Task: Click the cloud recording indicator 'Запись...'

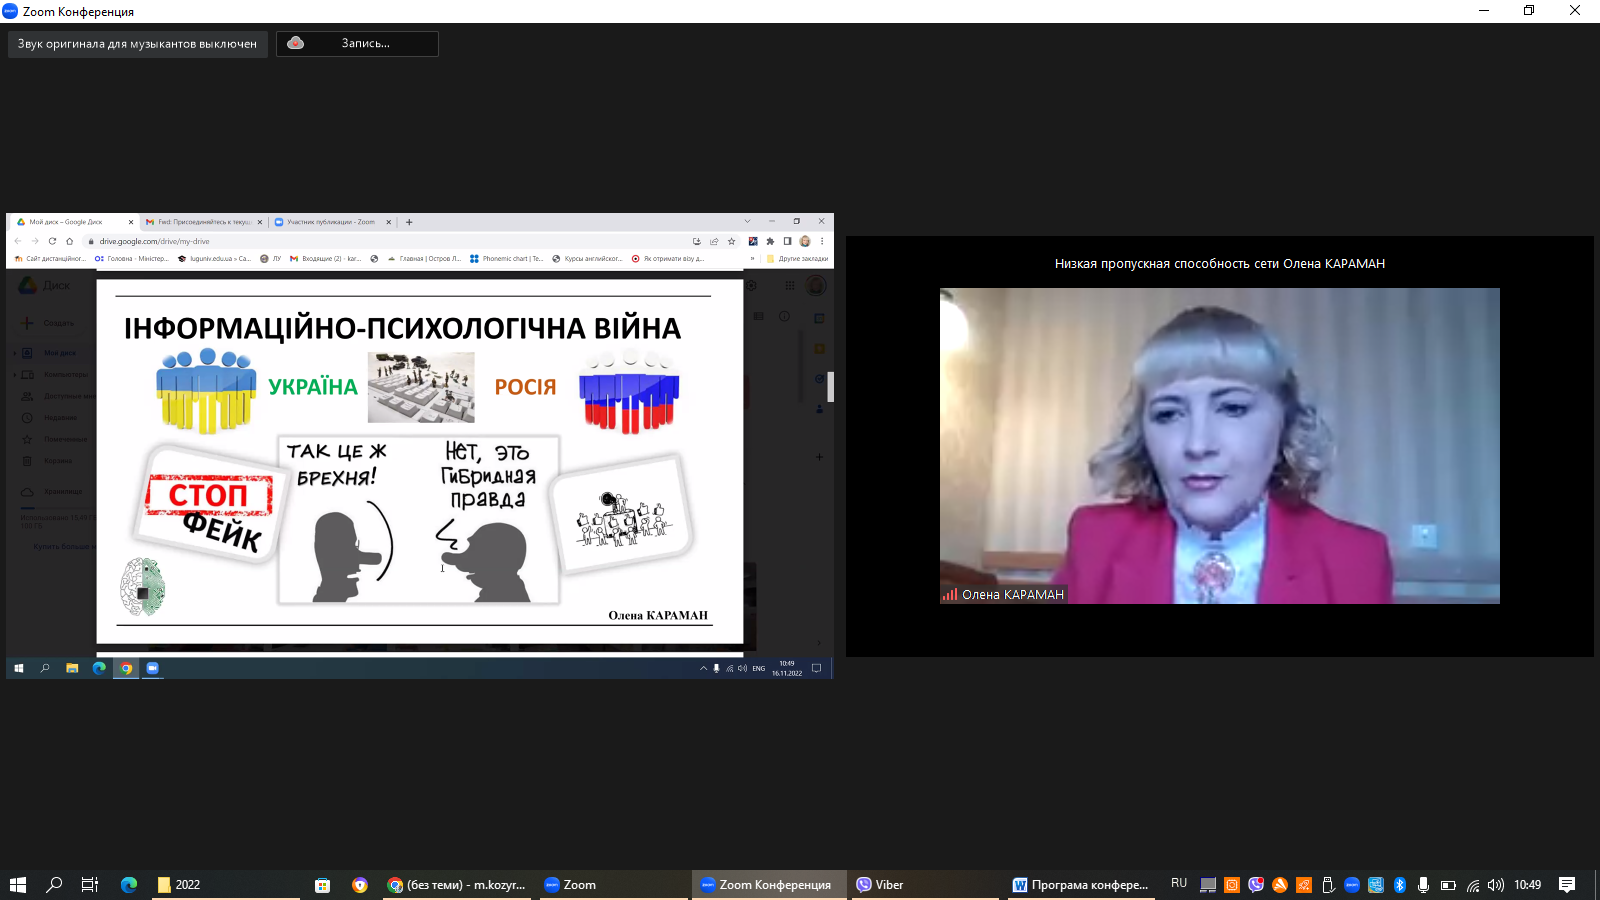Action: [x=357, y=44]
